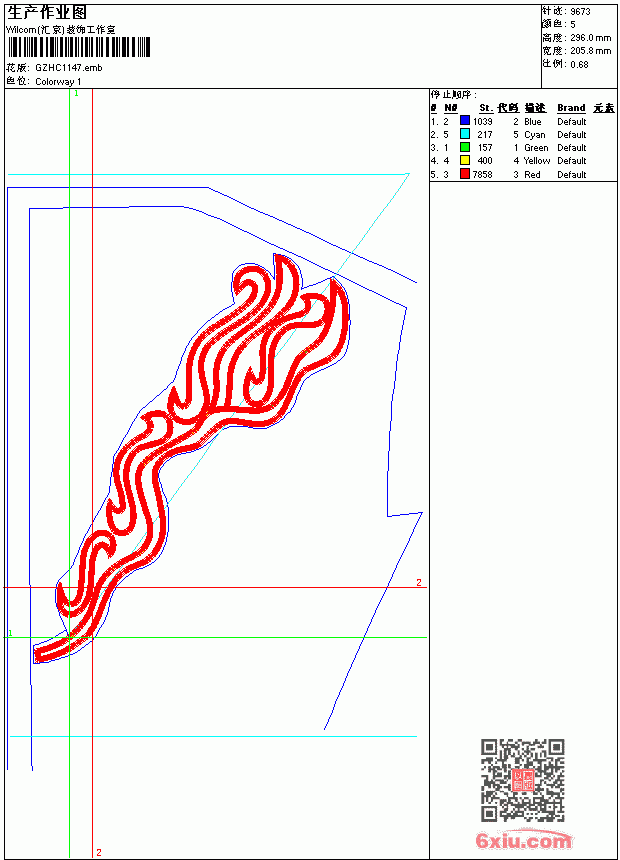The width and height of the screenshot is (620, 860).
Task: Click the red number 2 marker at right
Action: tap(419, 582)
